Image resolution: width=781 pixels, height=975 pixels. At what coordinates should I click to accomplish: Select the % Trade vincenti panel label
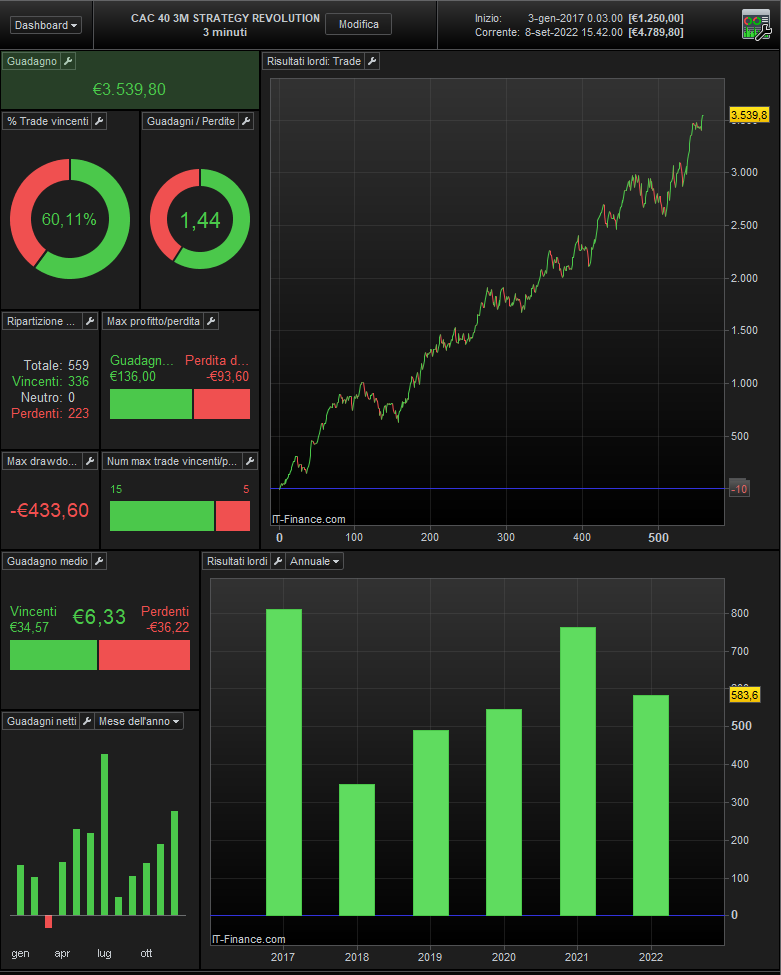click(48, 121)
